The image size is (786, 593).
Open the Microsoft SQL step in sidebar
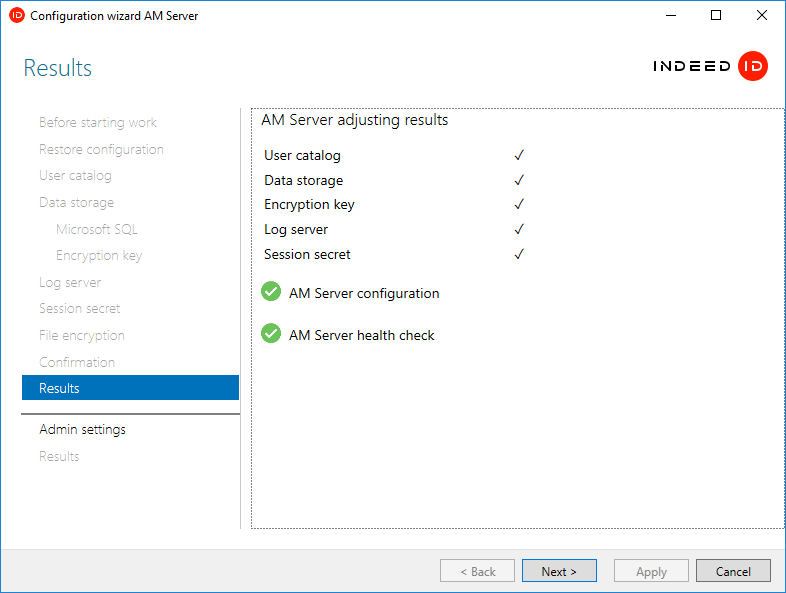(97, 229)
